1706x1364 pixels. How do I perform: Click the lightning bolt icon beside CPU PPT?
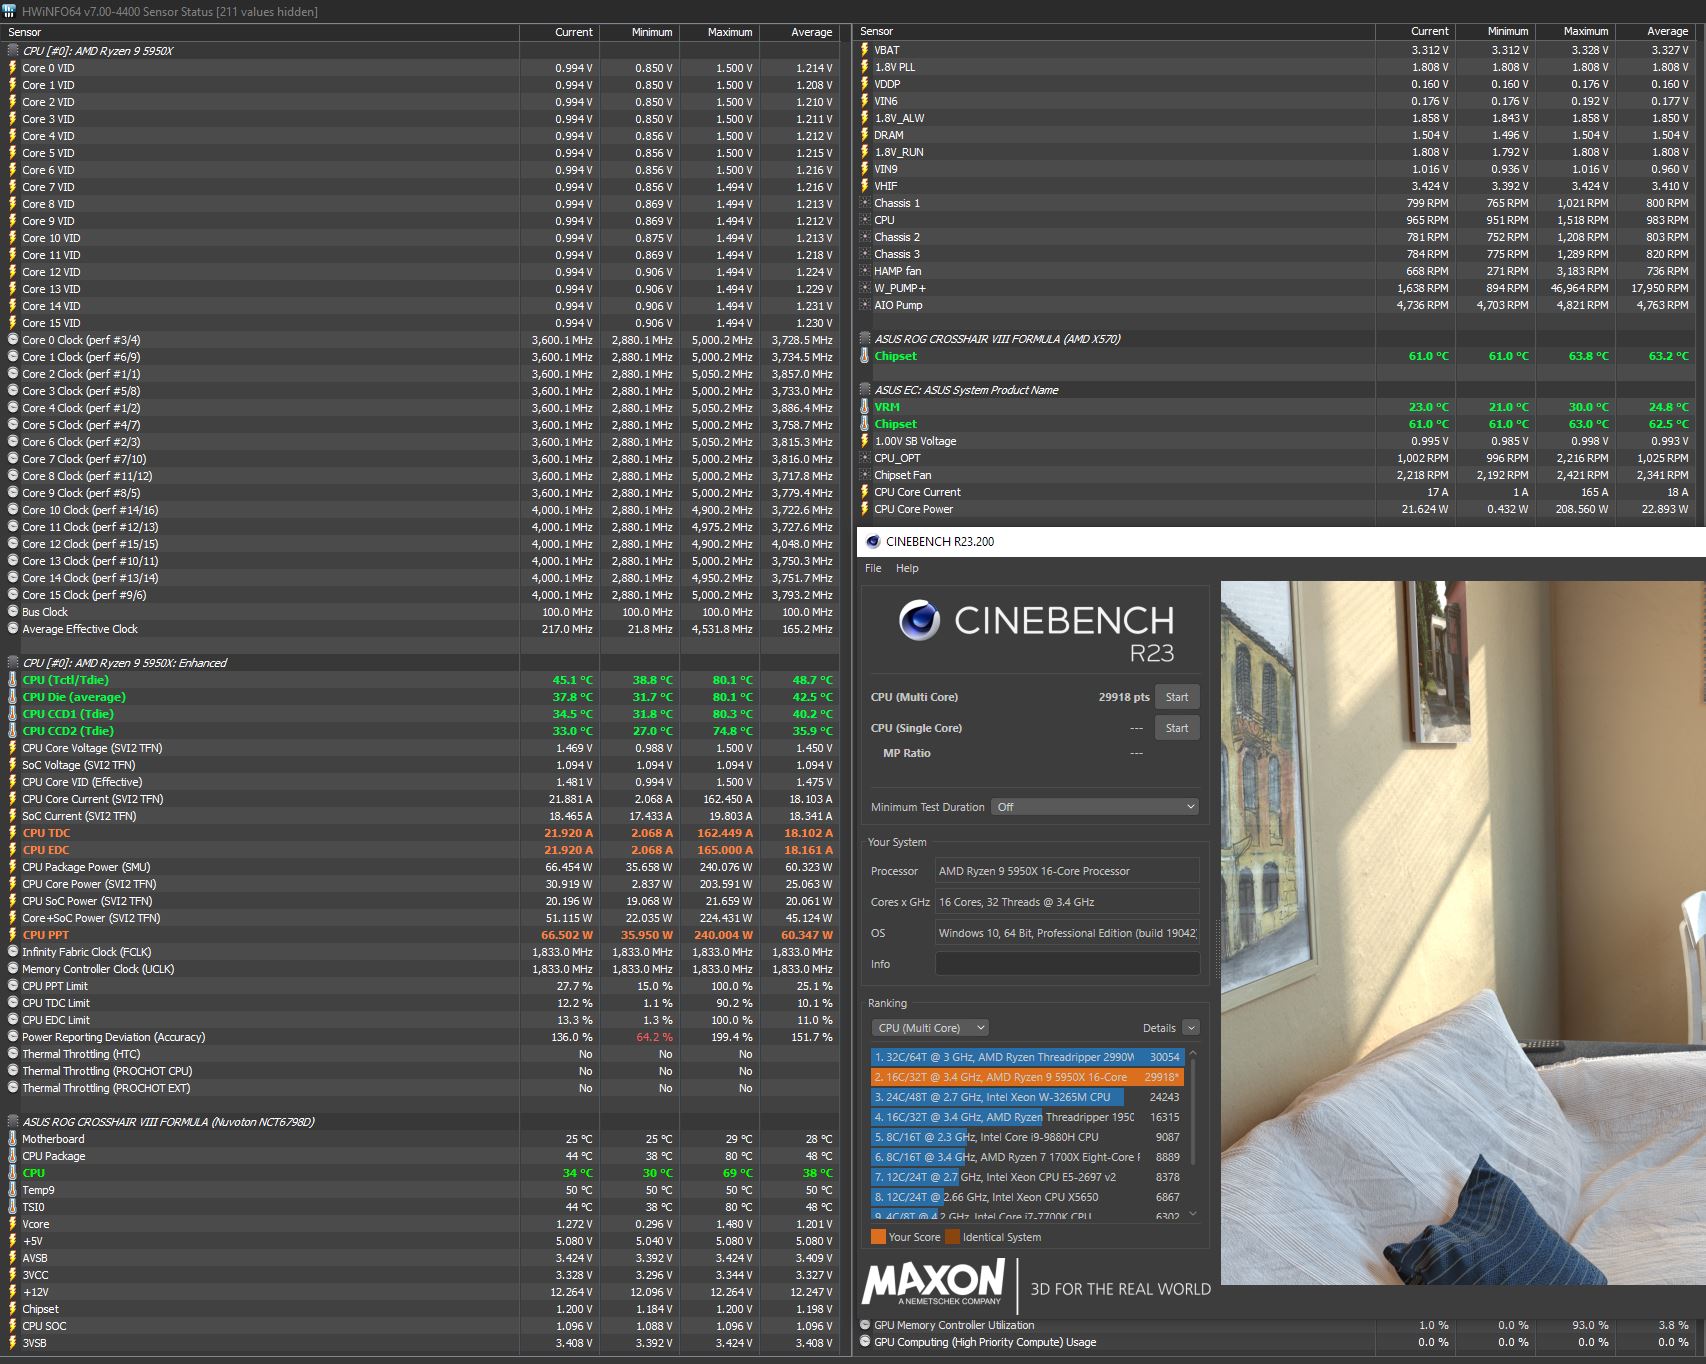point(13,935)
